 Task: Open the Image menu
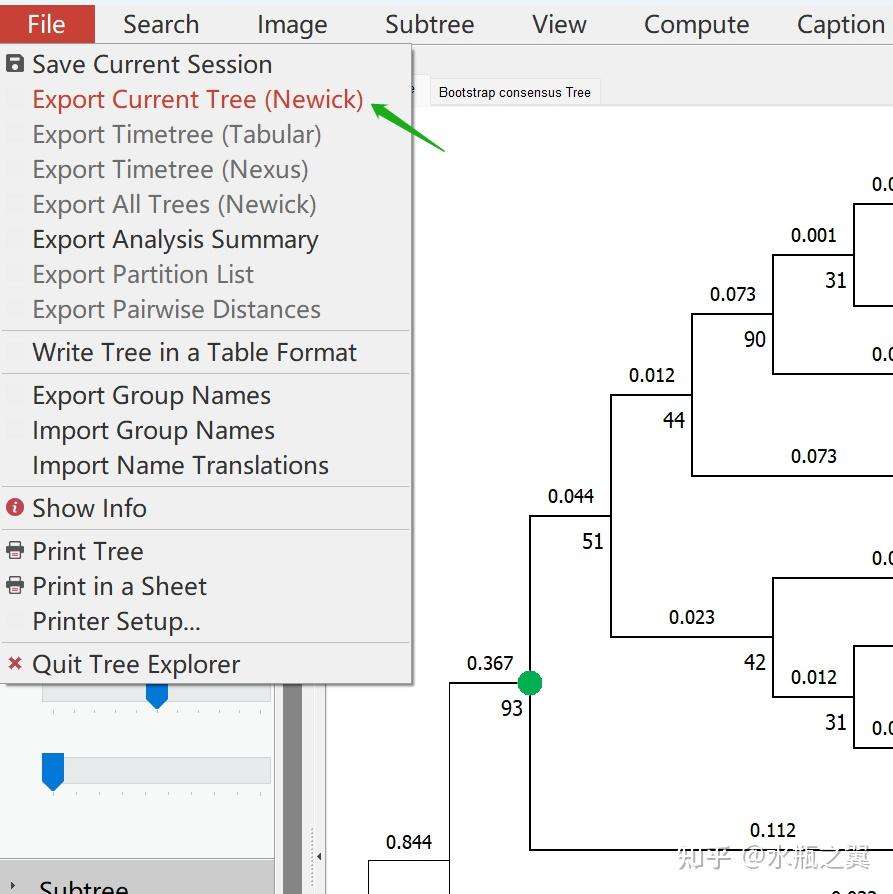tap(292, 25)
